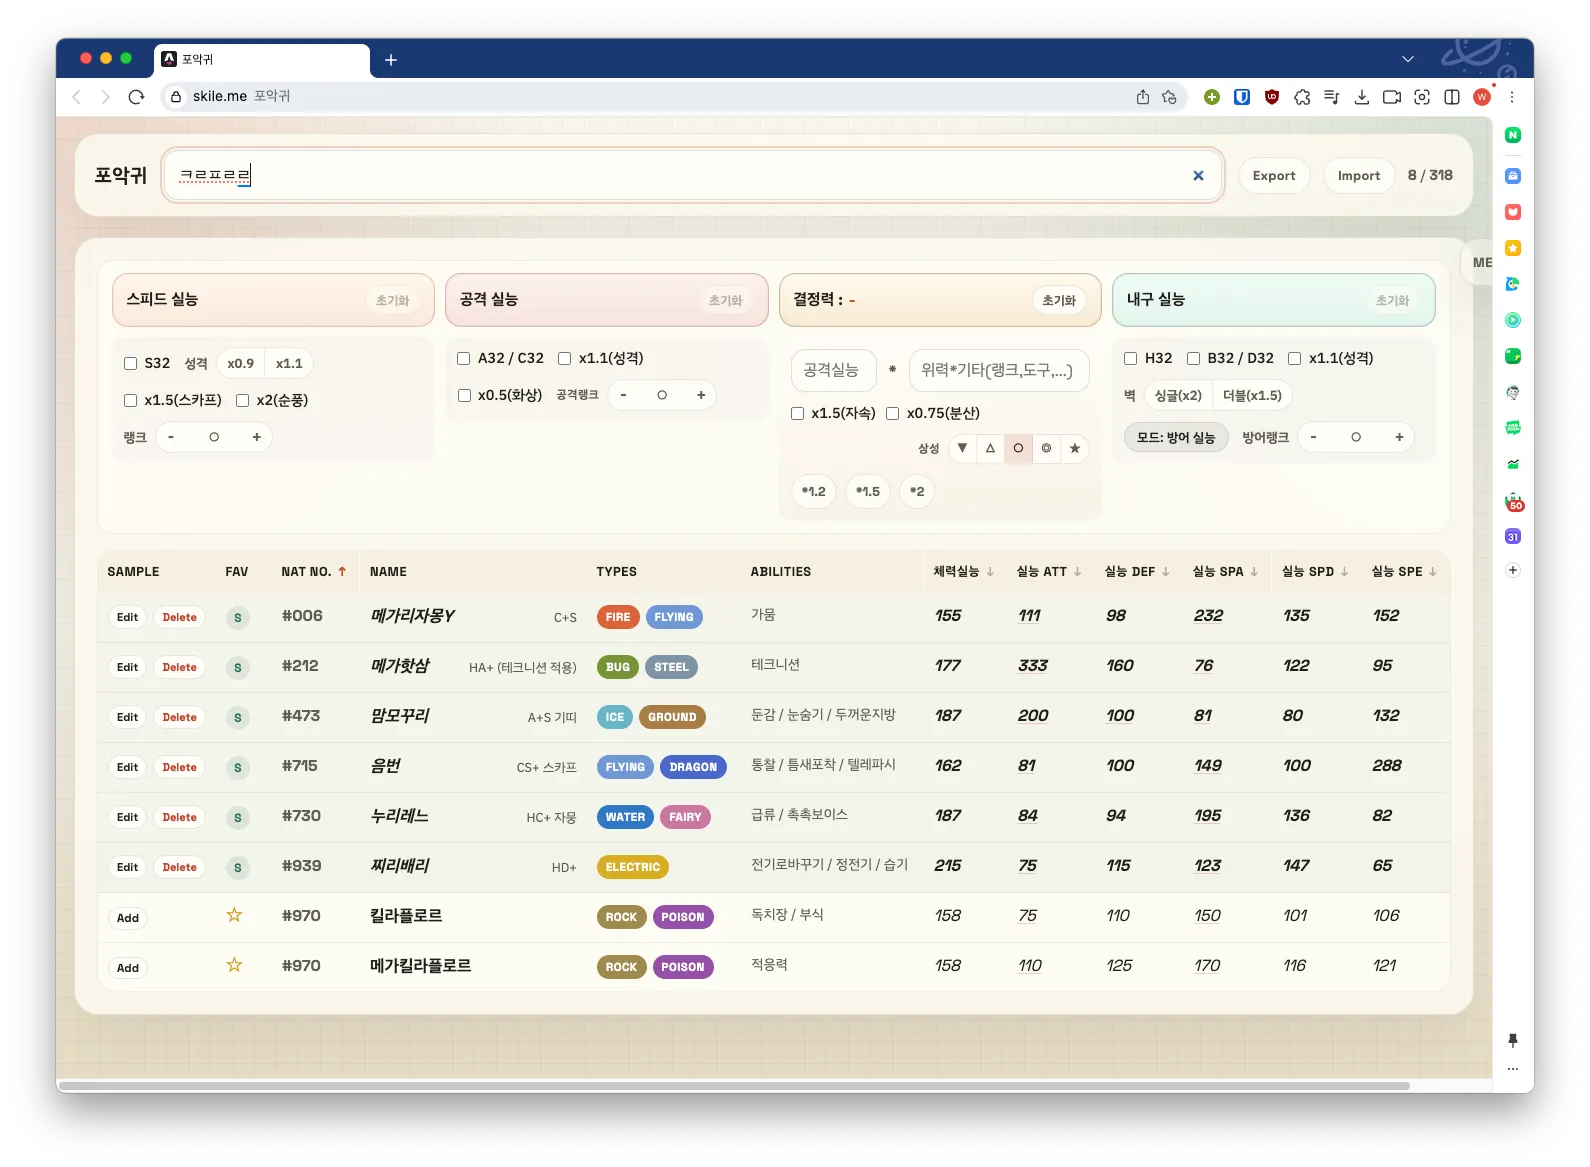Increase the 방어랭크 with plus
This screenshot has height=1167, width=1590.
(x=1399, y=437)
